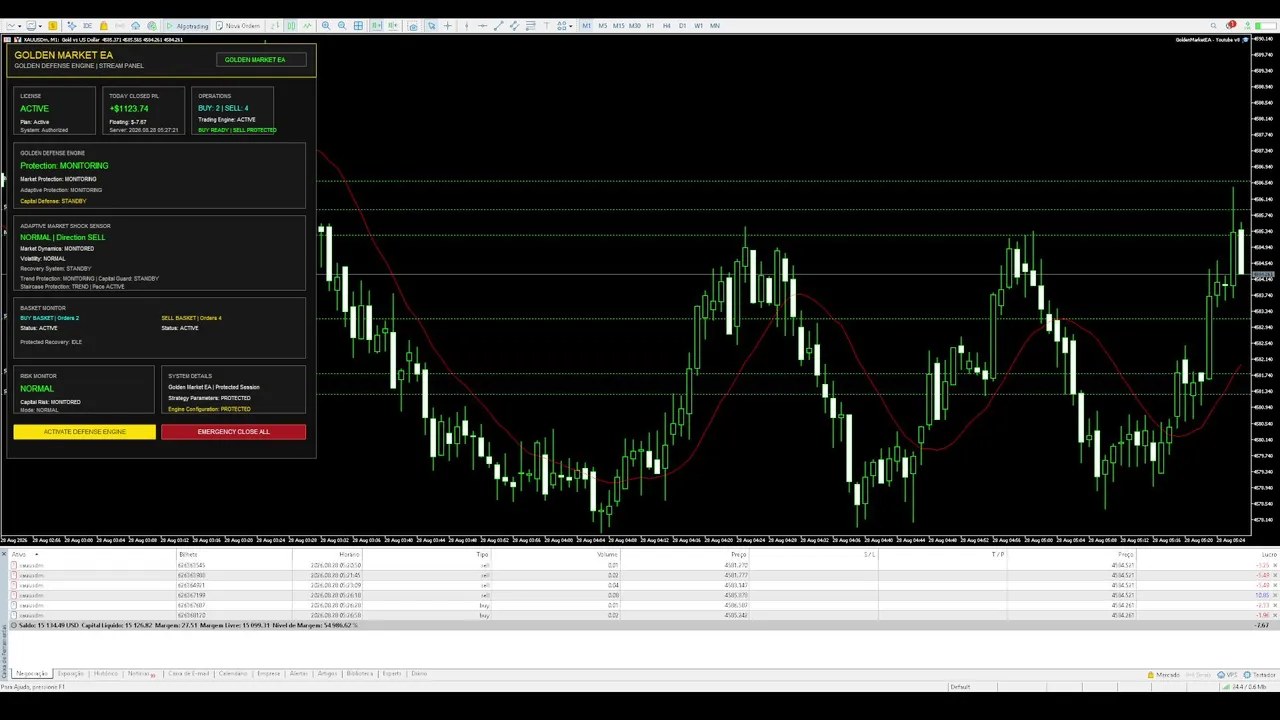The width and height of the screenshot is (1280, 720).
Task: Open the Calendário tab
Action: tap(233, 674)
